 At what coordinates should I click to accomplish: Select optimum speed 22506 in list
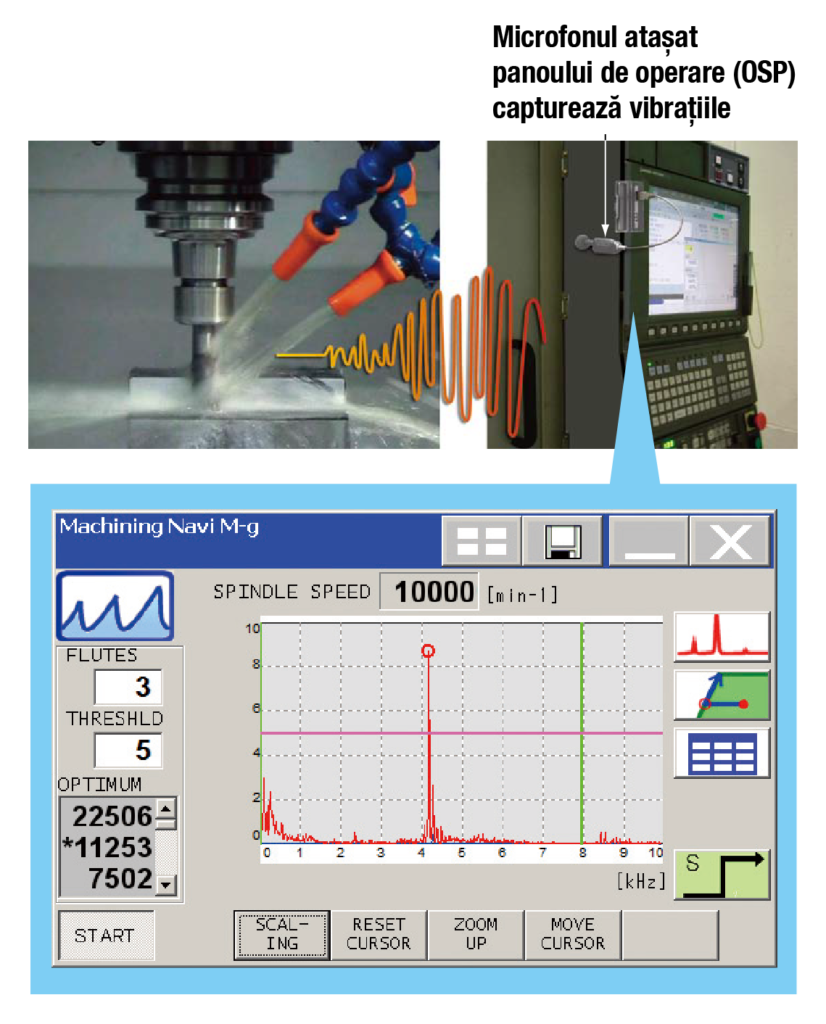coord(112,816)
